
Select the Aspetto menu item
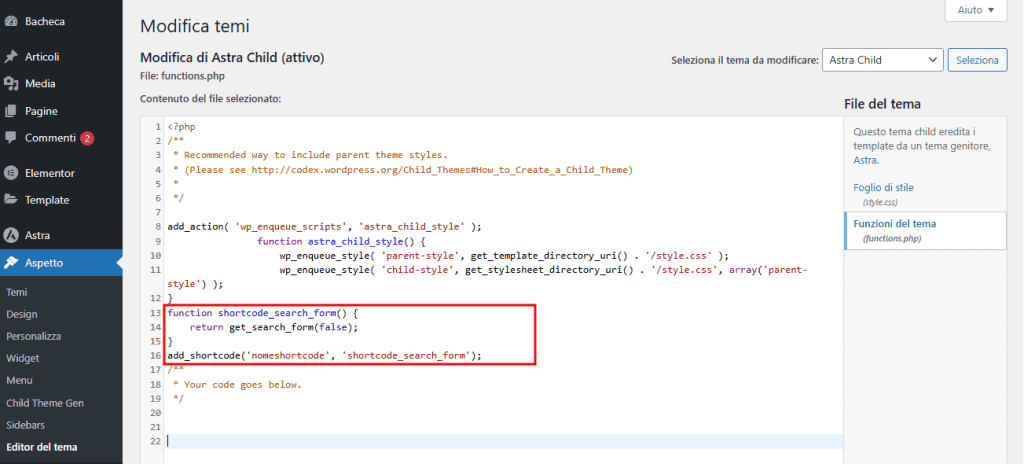[61, 263]
